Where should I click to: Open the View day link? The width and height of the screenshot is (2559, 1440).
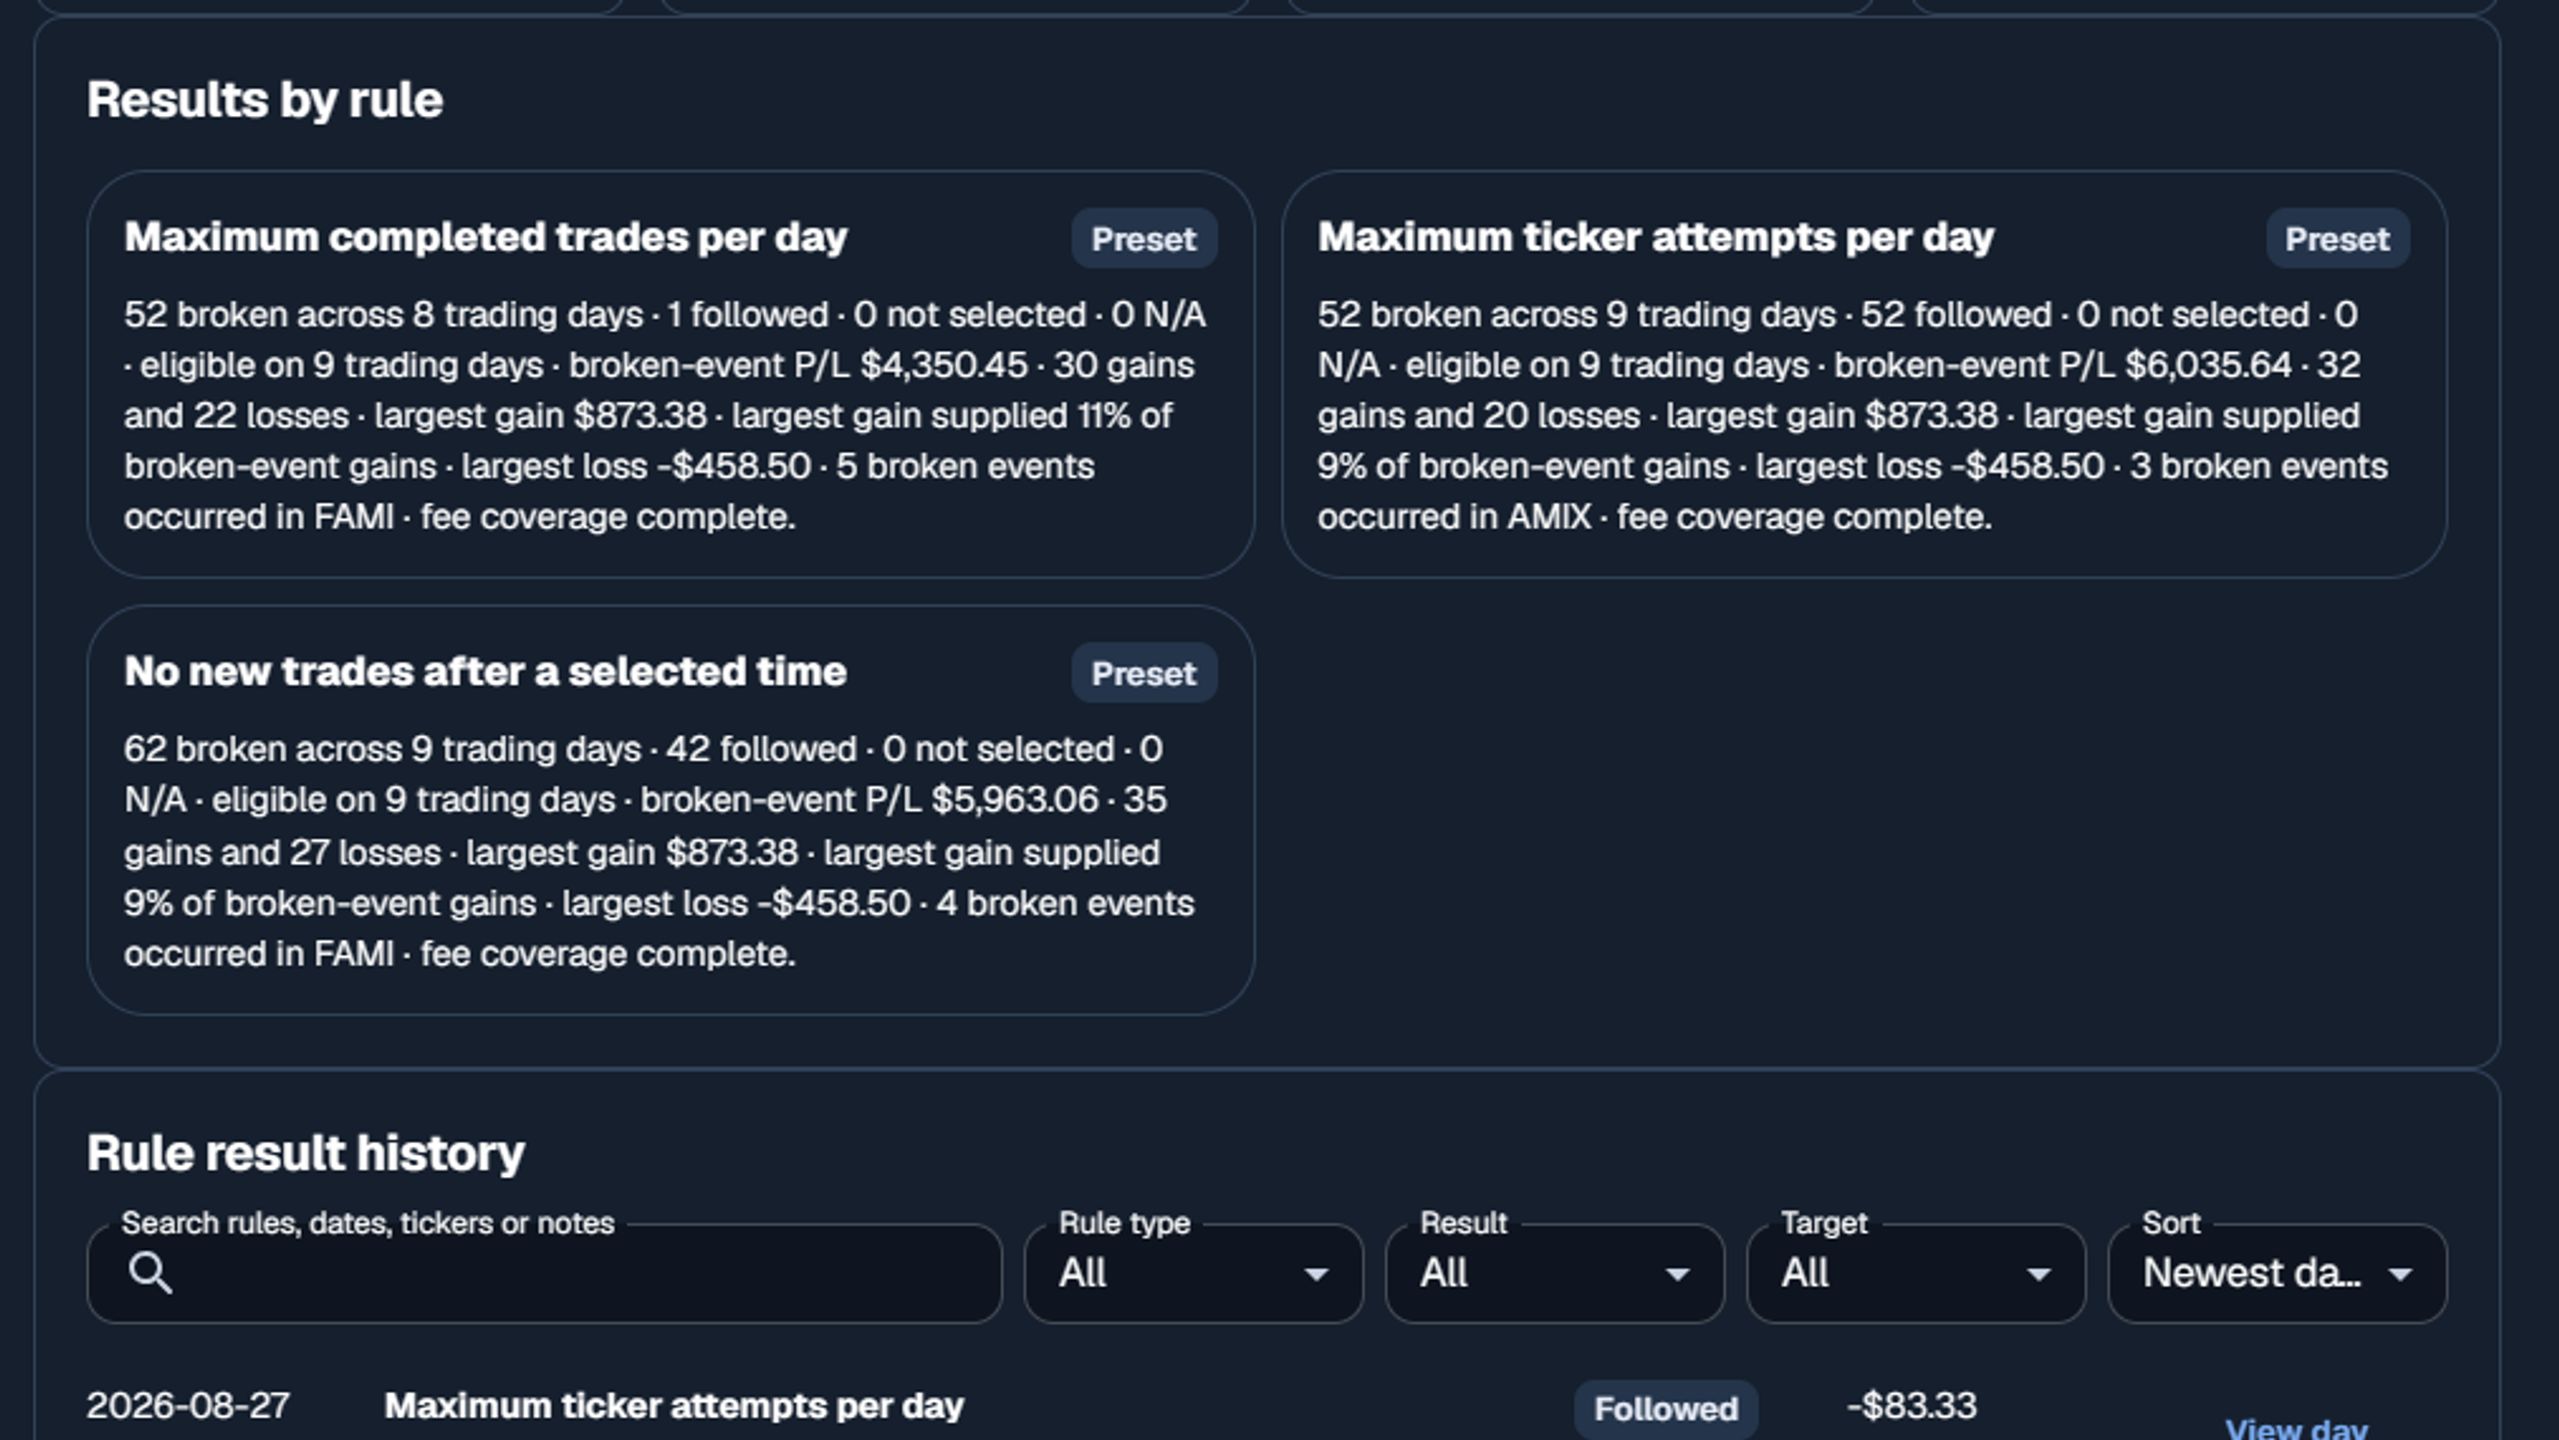2296,1428
